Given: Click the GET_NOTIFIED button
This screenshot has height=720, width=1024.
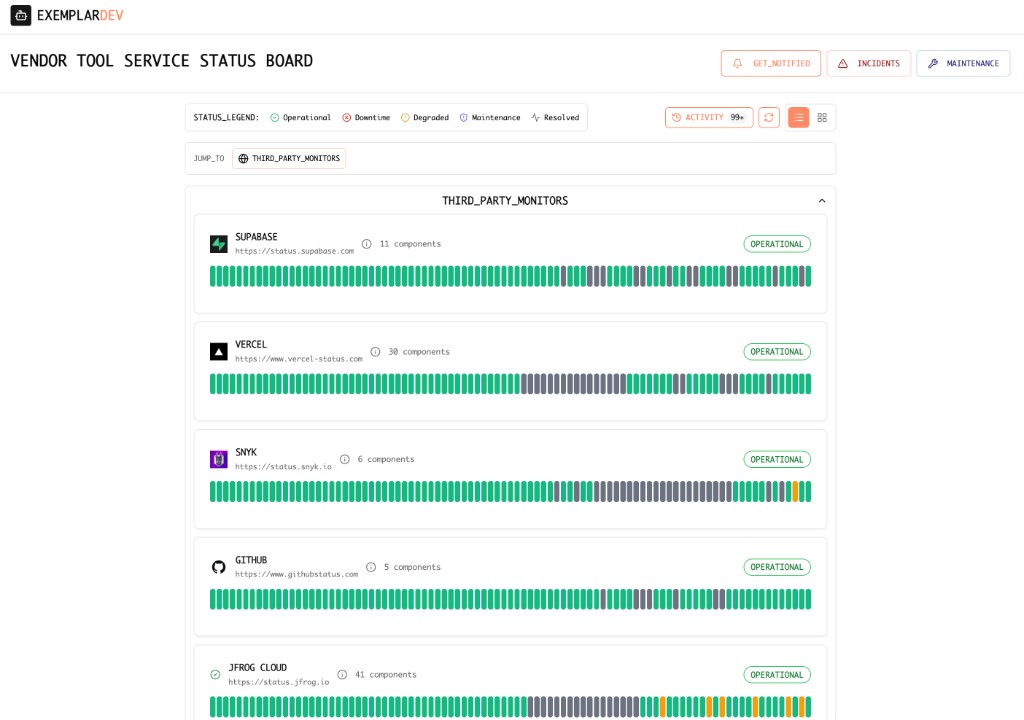Looking at the screenshot, I should (770, 62).
